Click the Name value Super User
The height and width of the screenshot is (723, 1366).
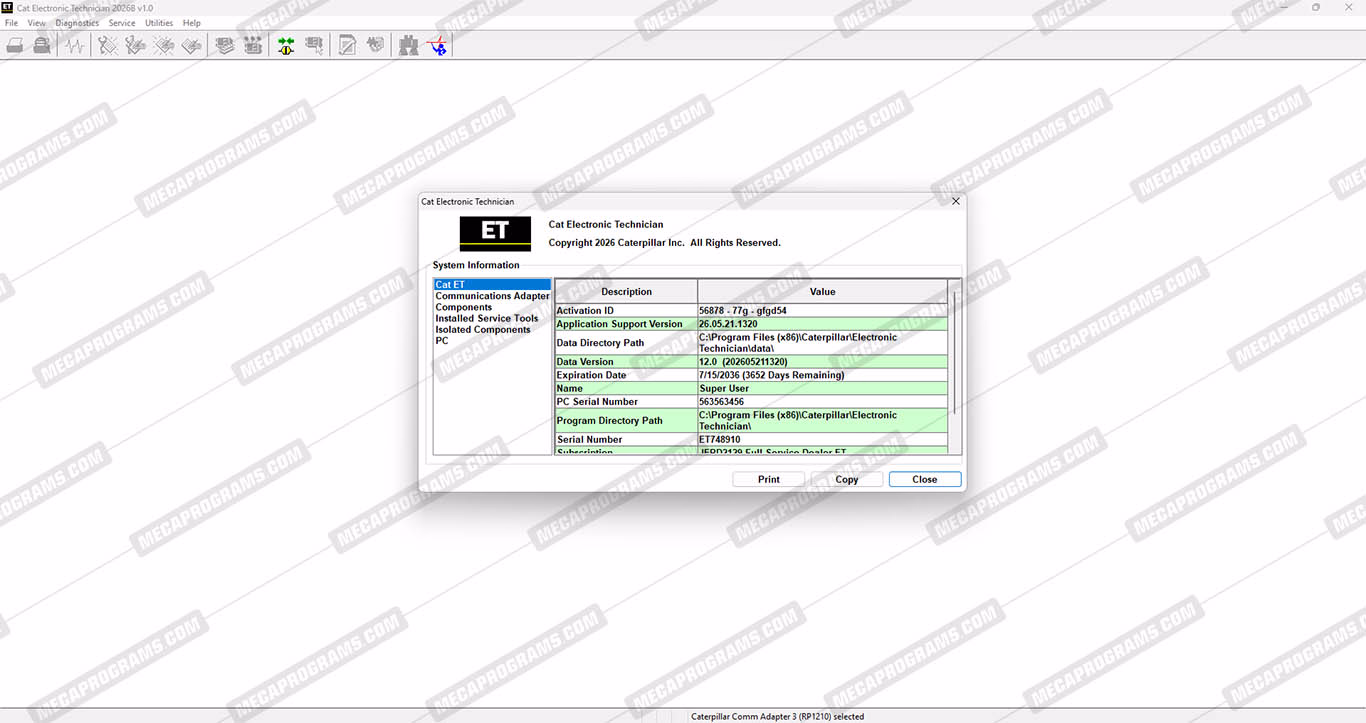click(x=822, y=388)
